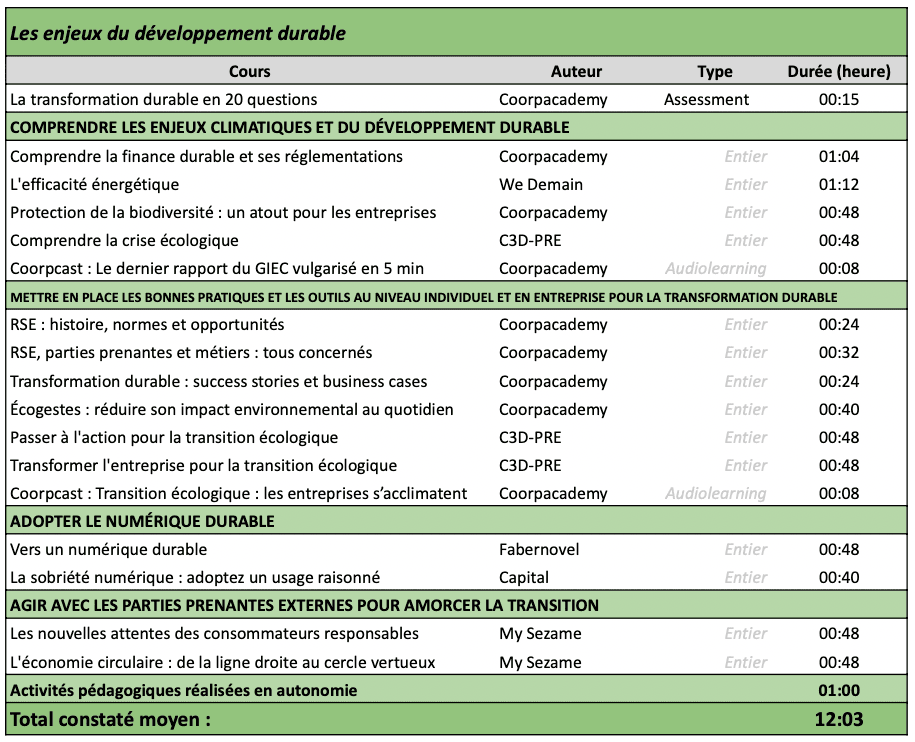Open 'La transformation durable en 20 questions'
The height and width of the screenshot is (742, 915).
pyautogui.click(x=163, y=99)
